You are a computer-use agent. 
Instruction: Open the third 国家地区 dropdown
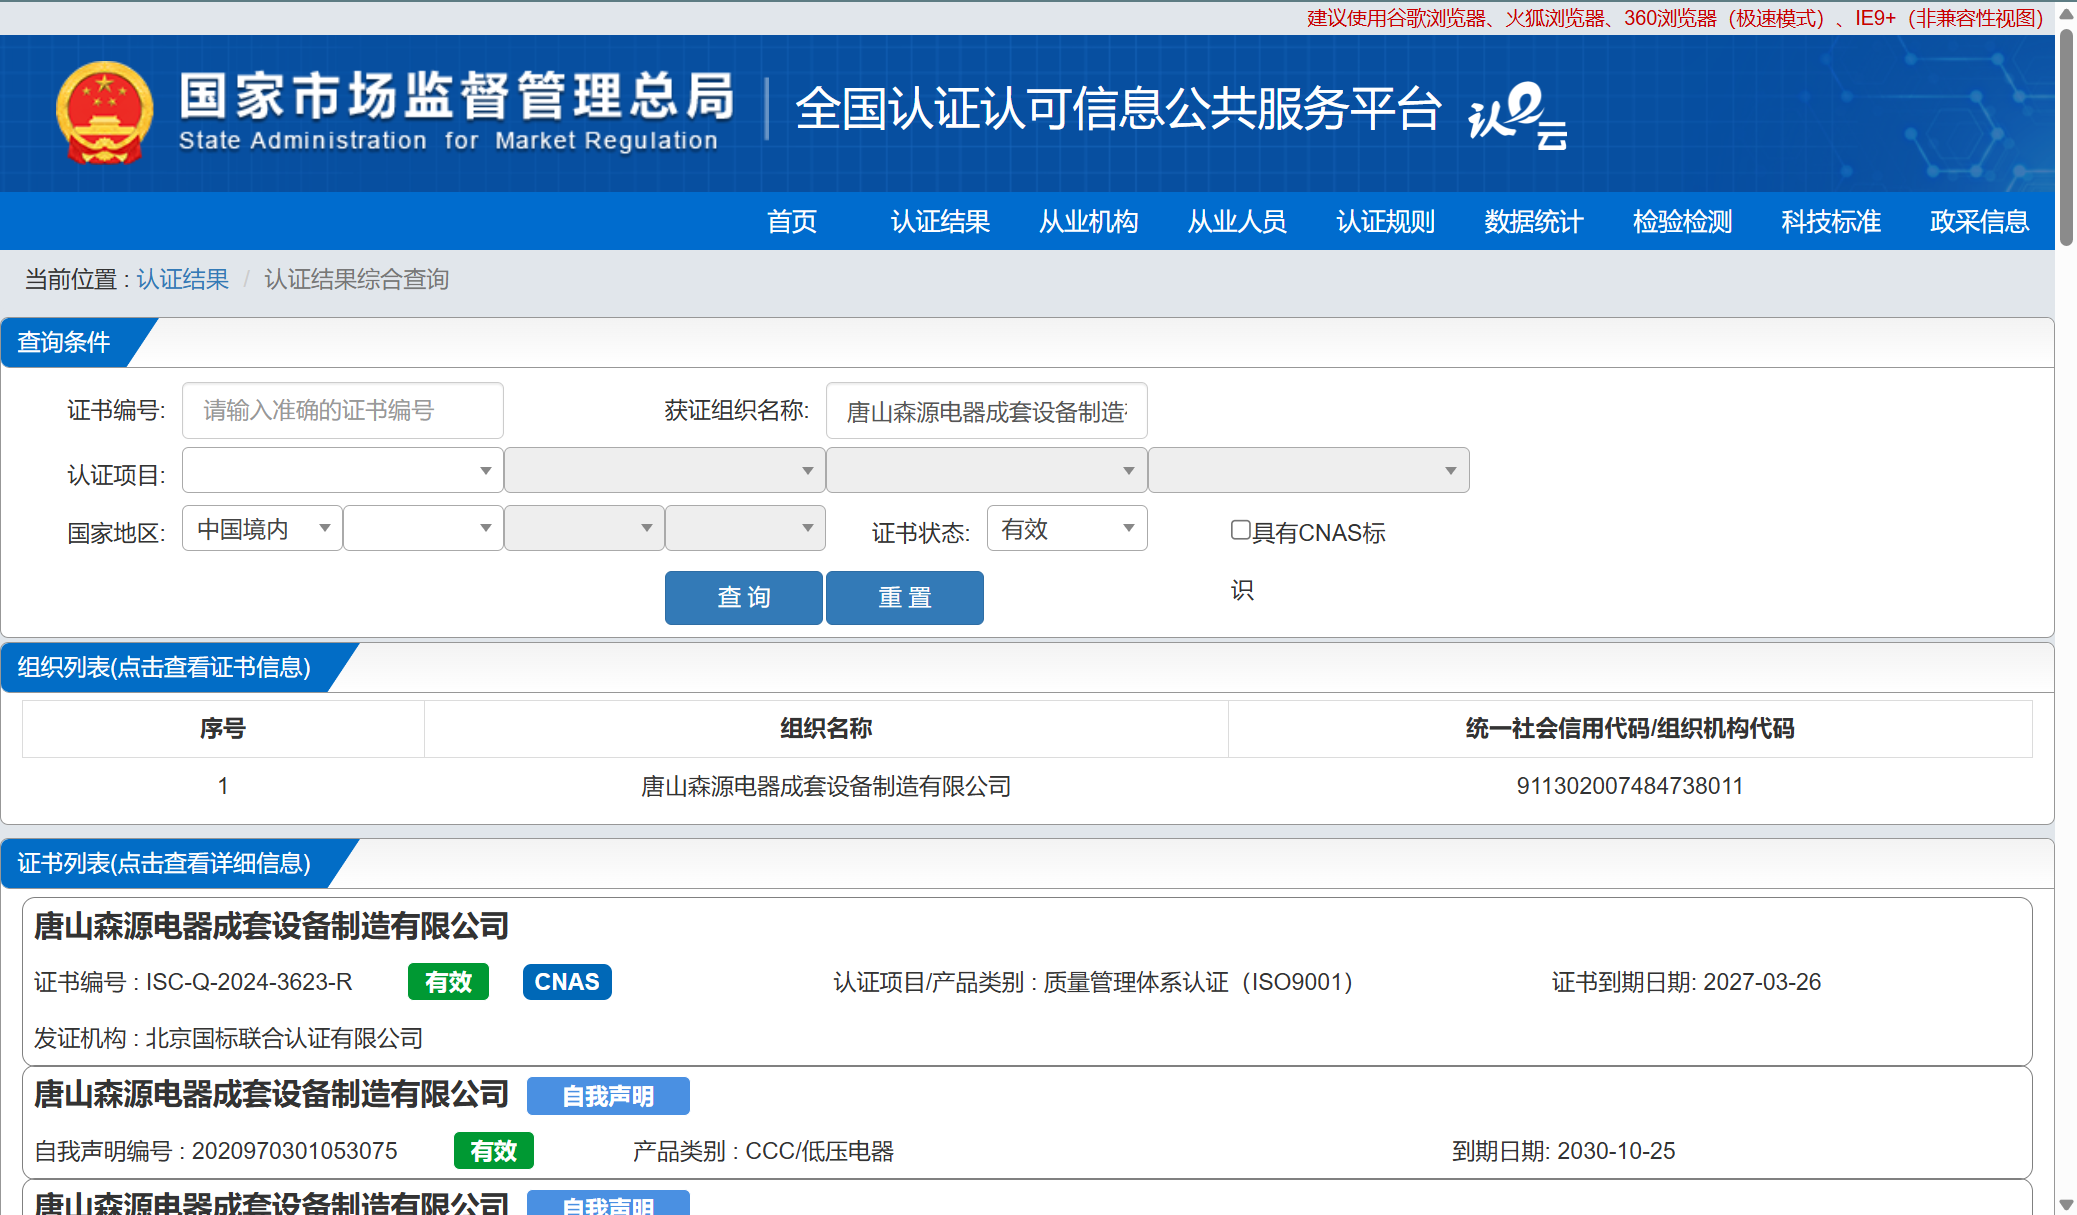tap(584, 528)
